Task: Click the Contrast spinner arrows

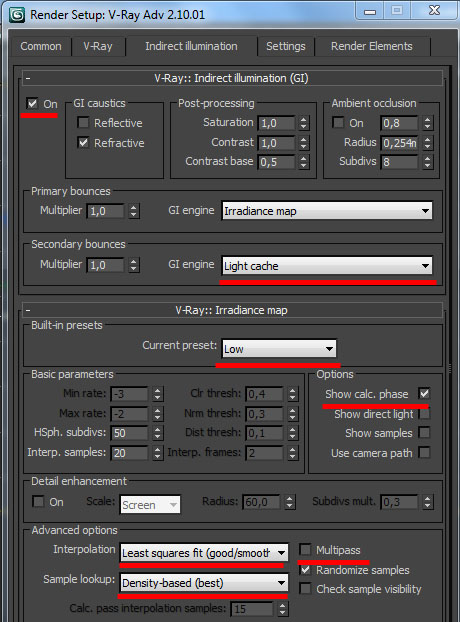Action: coord(303,143)
